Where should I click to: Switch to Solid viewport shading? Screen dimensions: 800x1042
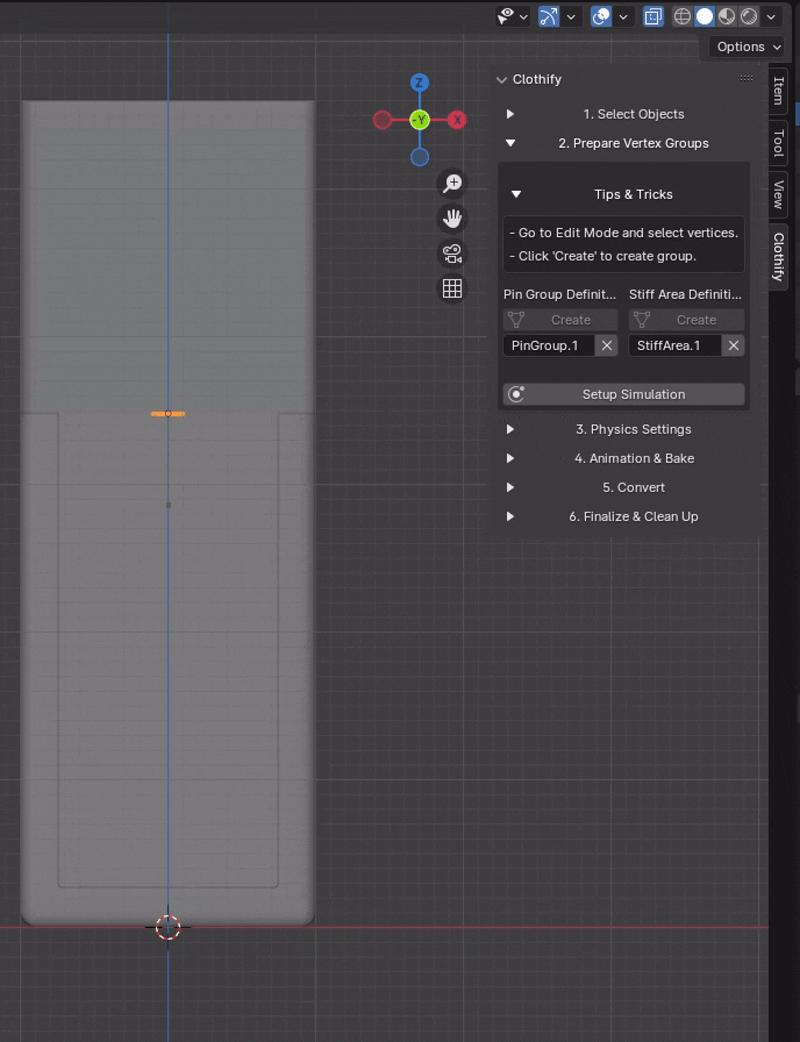tap(704, 17)
